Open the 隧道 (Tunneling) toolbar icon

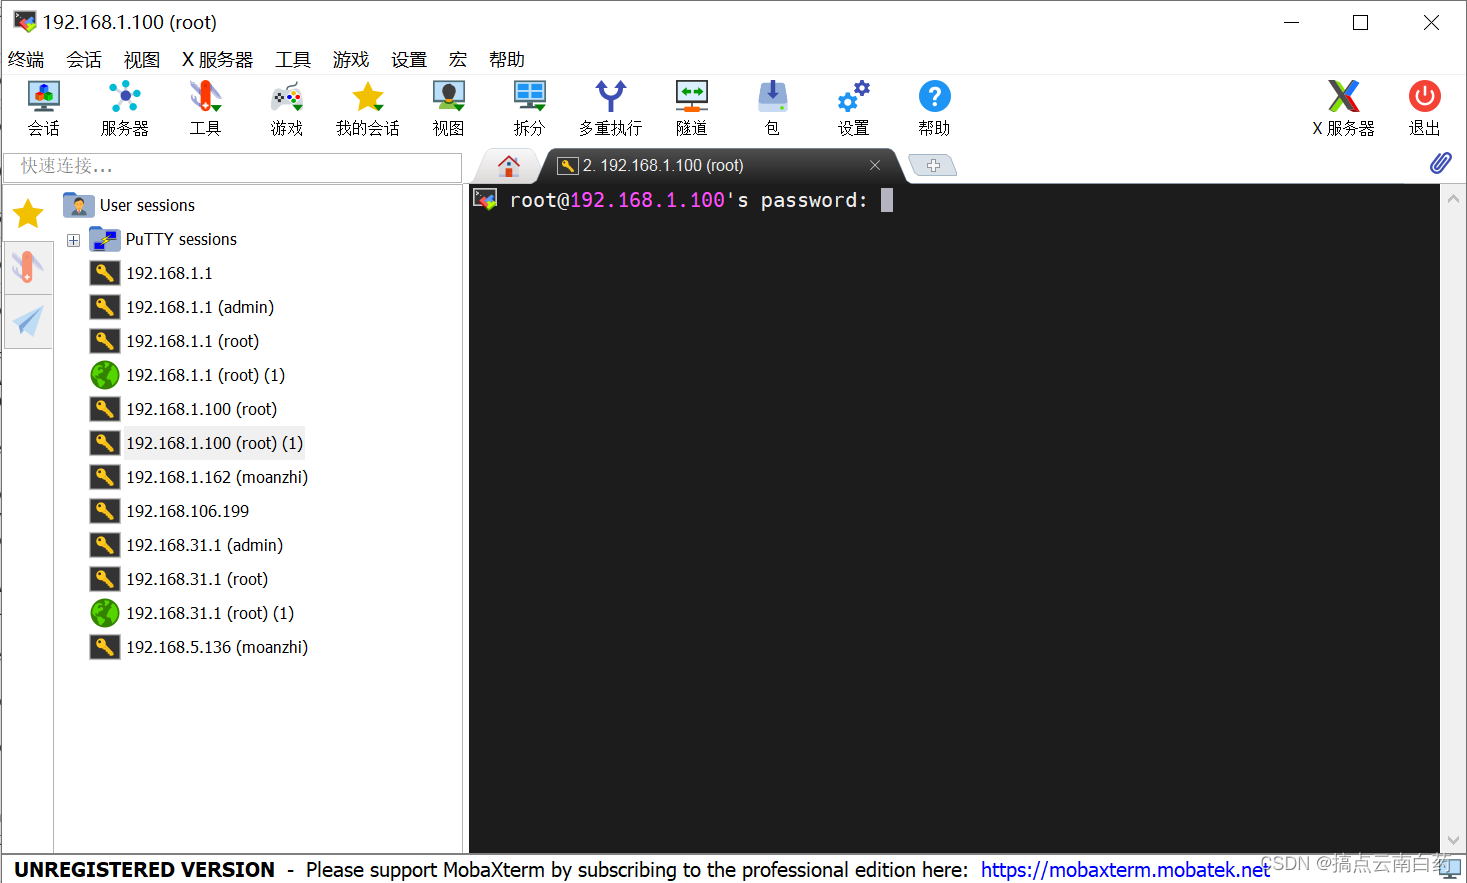point(691,108)
